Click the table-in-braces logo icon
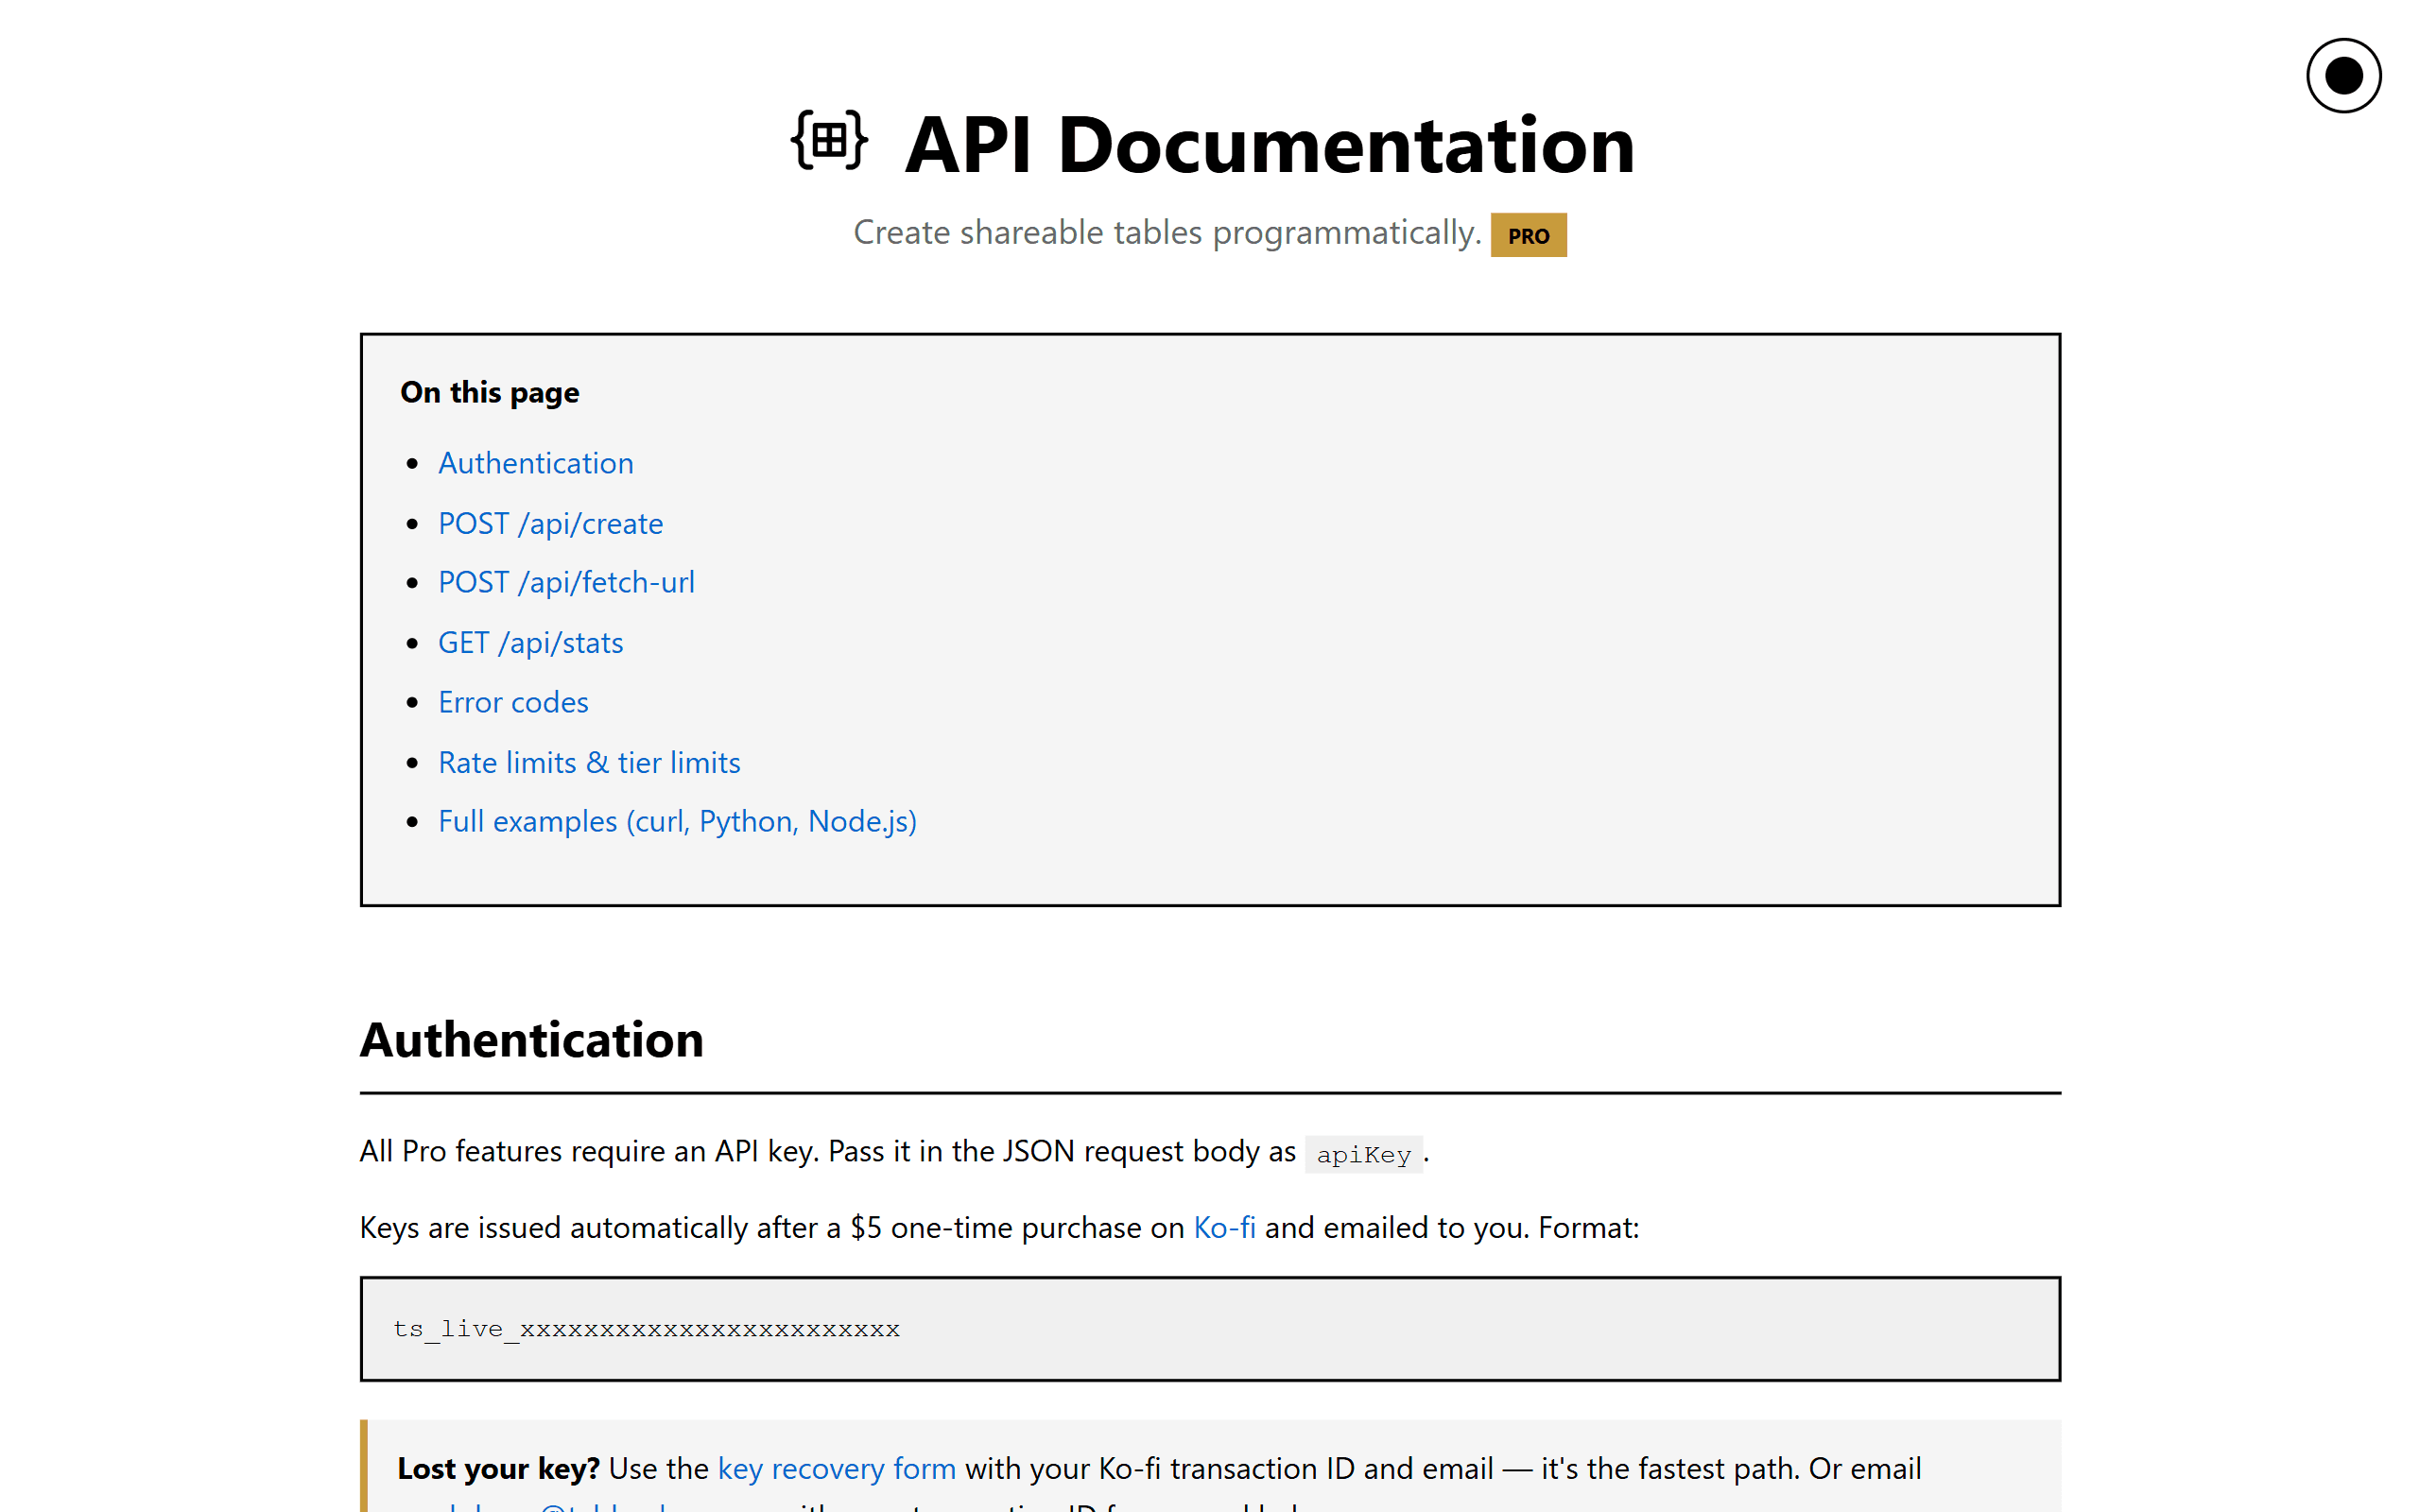This screenshot has width=2420, height=1512. [829, 141]
